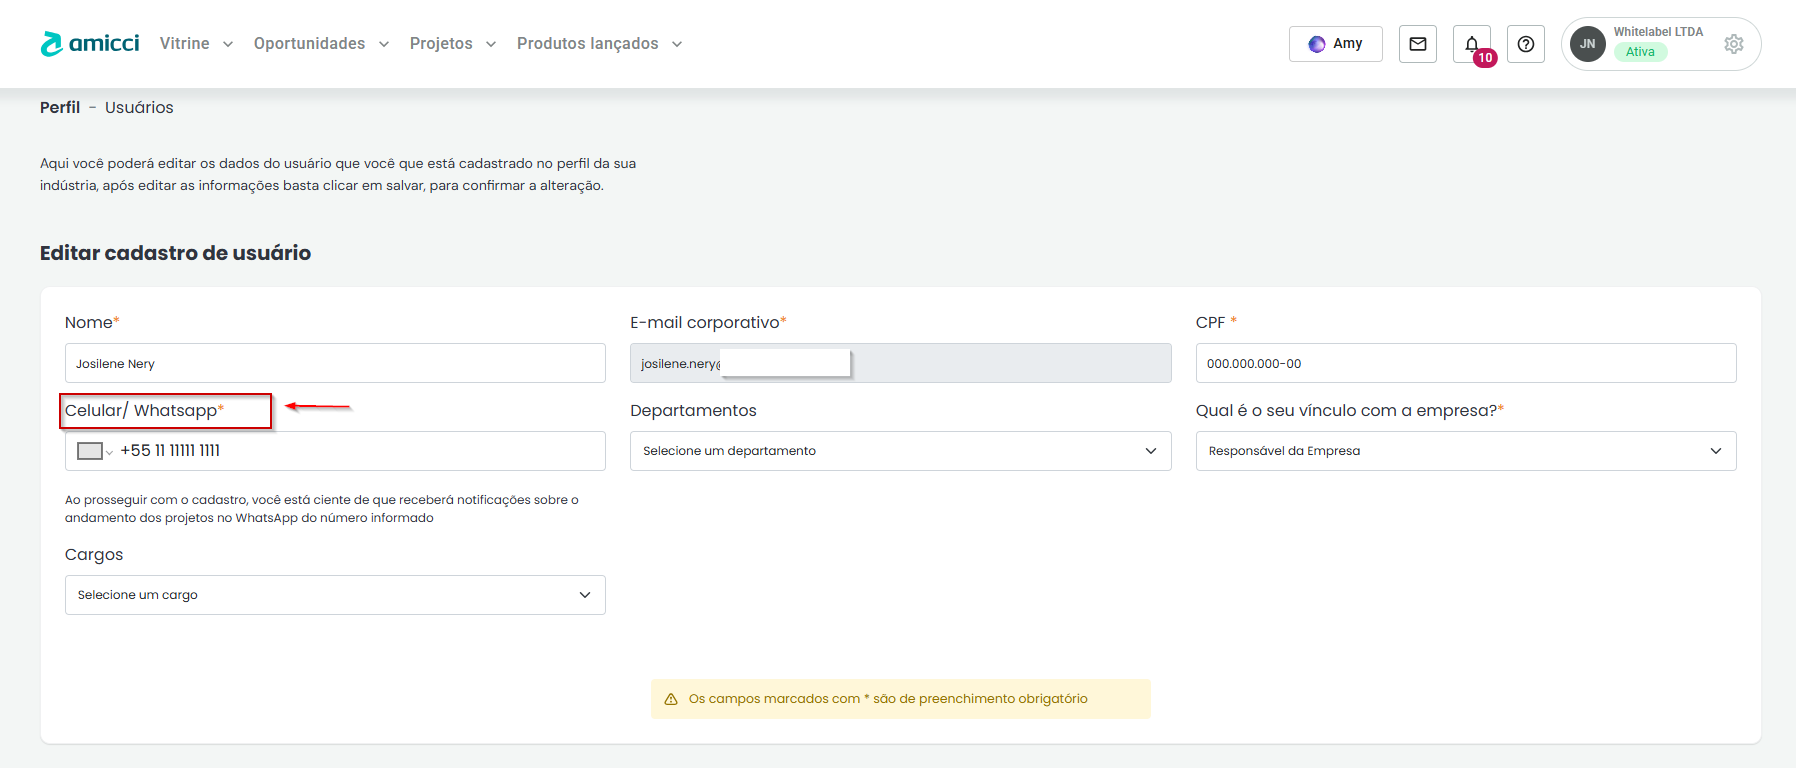Open the Amy assistant button
1796x768 pixels.
[x=1335, y=44]
